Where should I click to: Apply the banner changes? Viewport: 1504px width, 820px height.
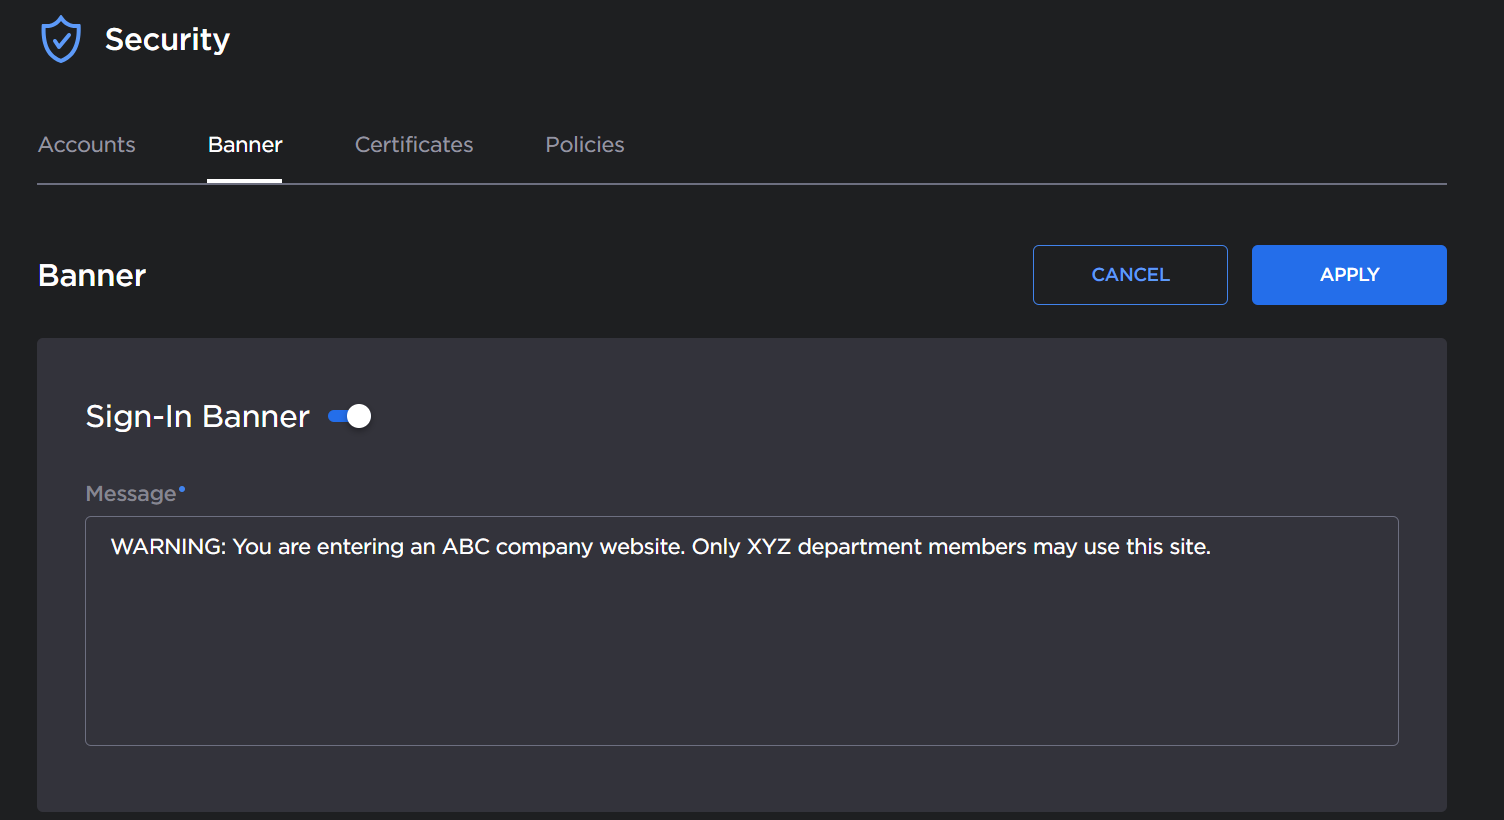1348,275
